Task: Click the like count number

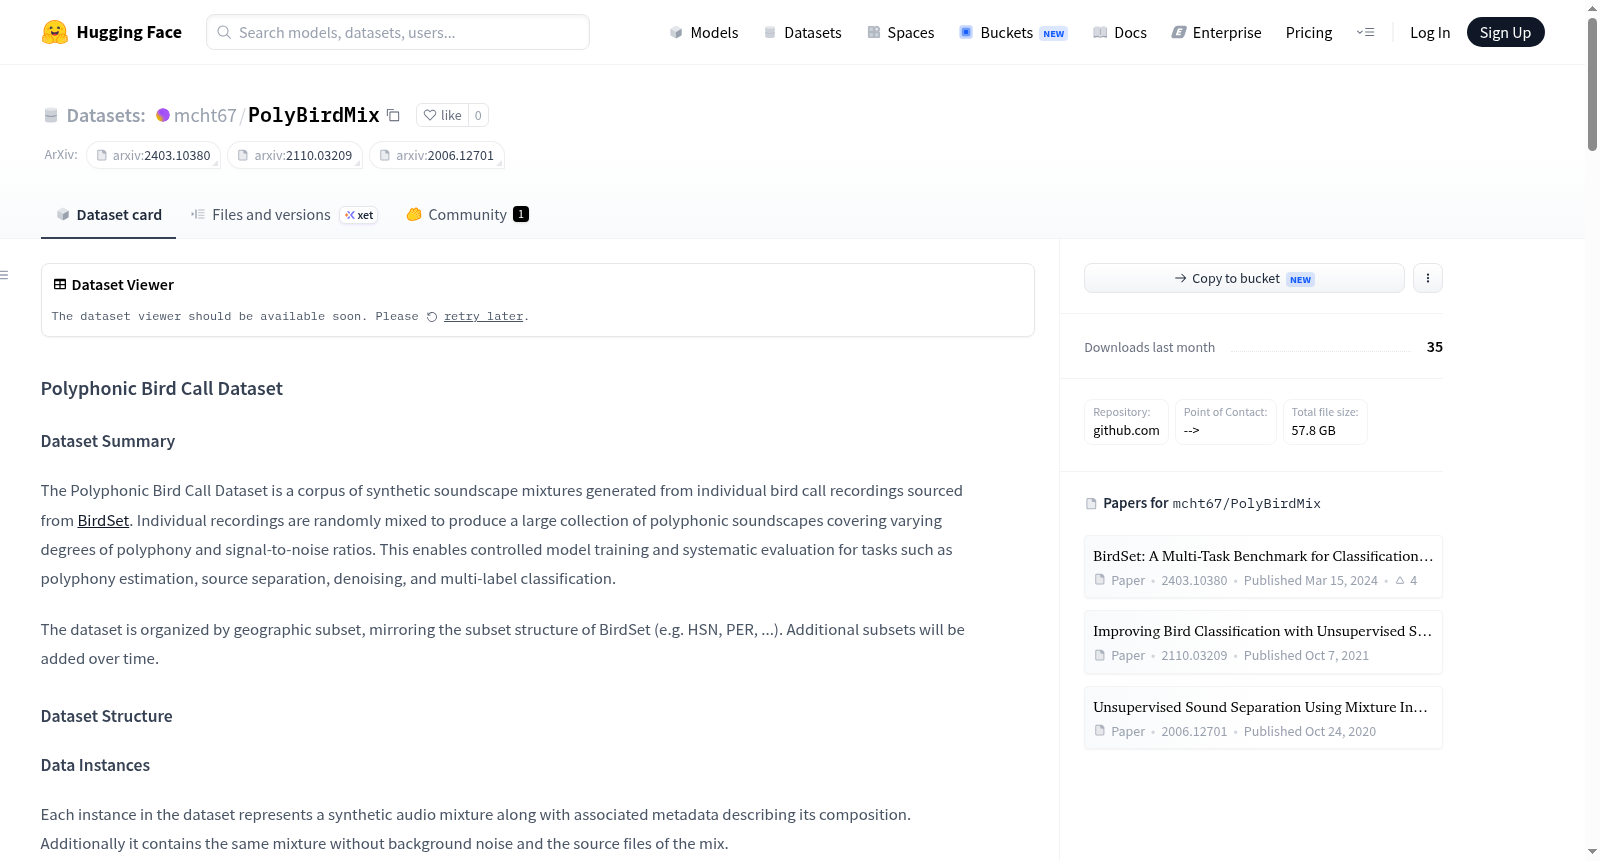Action: (478, 115)
